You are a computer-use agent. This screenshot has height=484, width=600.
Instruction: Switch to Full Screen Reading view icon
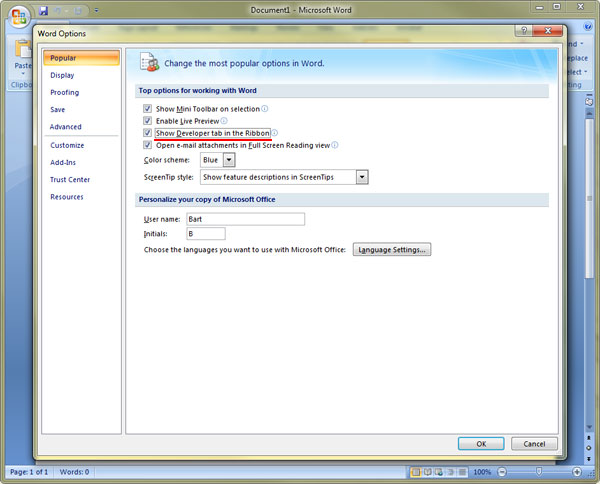pos(427,472)
